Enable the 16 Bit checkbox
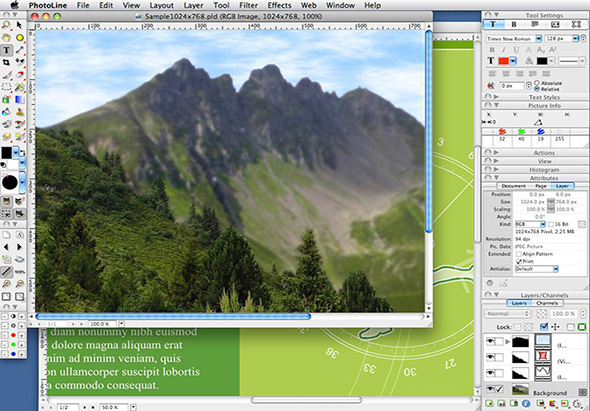 coord(550,224)
